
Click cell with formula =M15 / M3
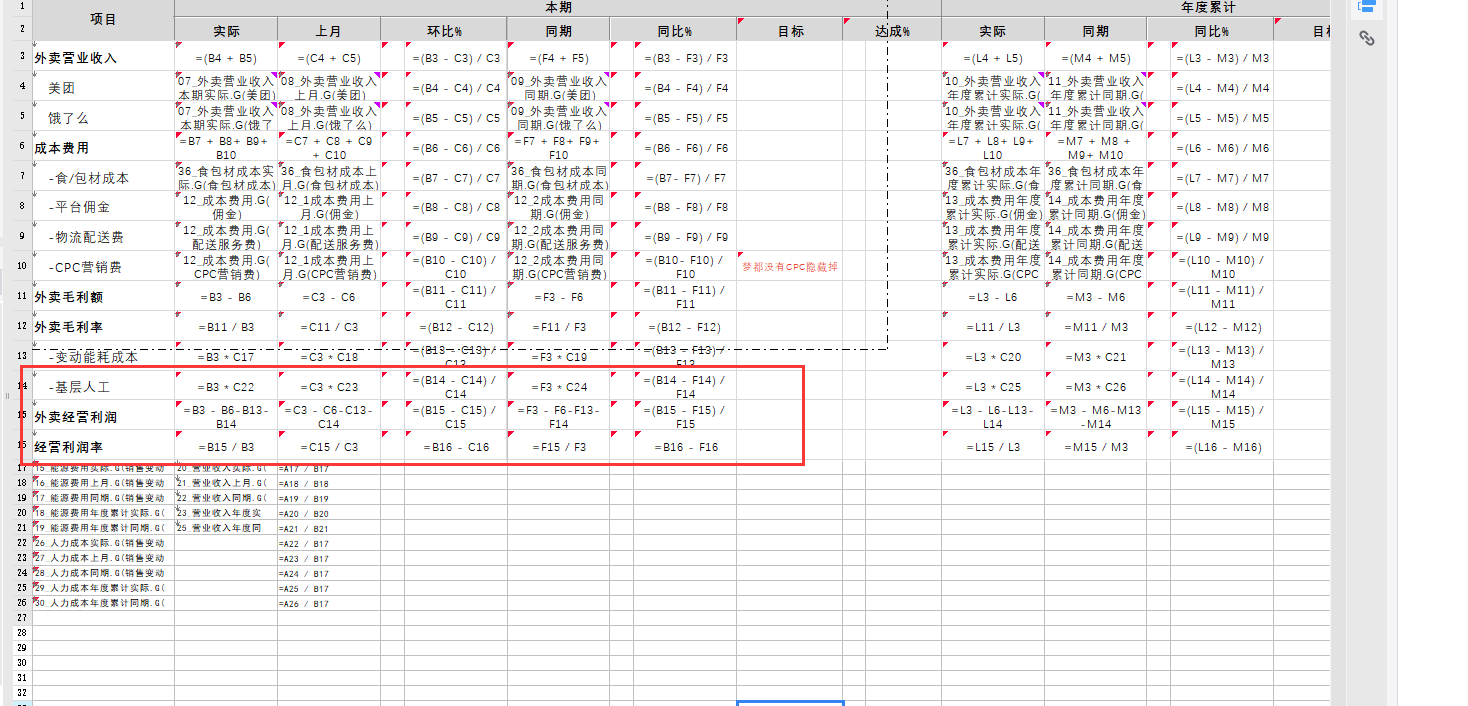[1095, 446]
